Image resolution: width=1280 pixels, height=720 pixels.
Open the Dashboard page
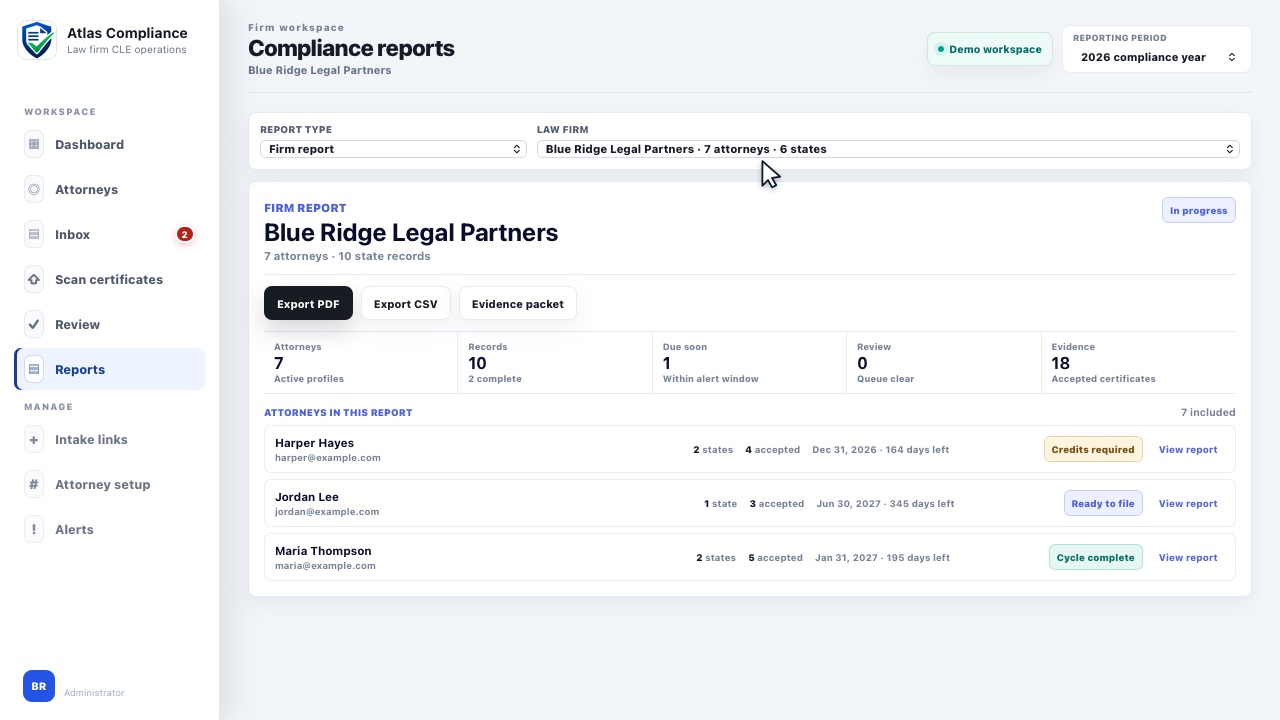(110, 144)
